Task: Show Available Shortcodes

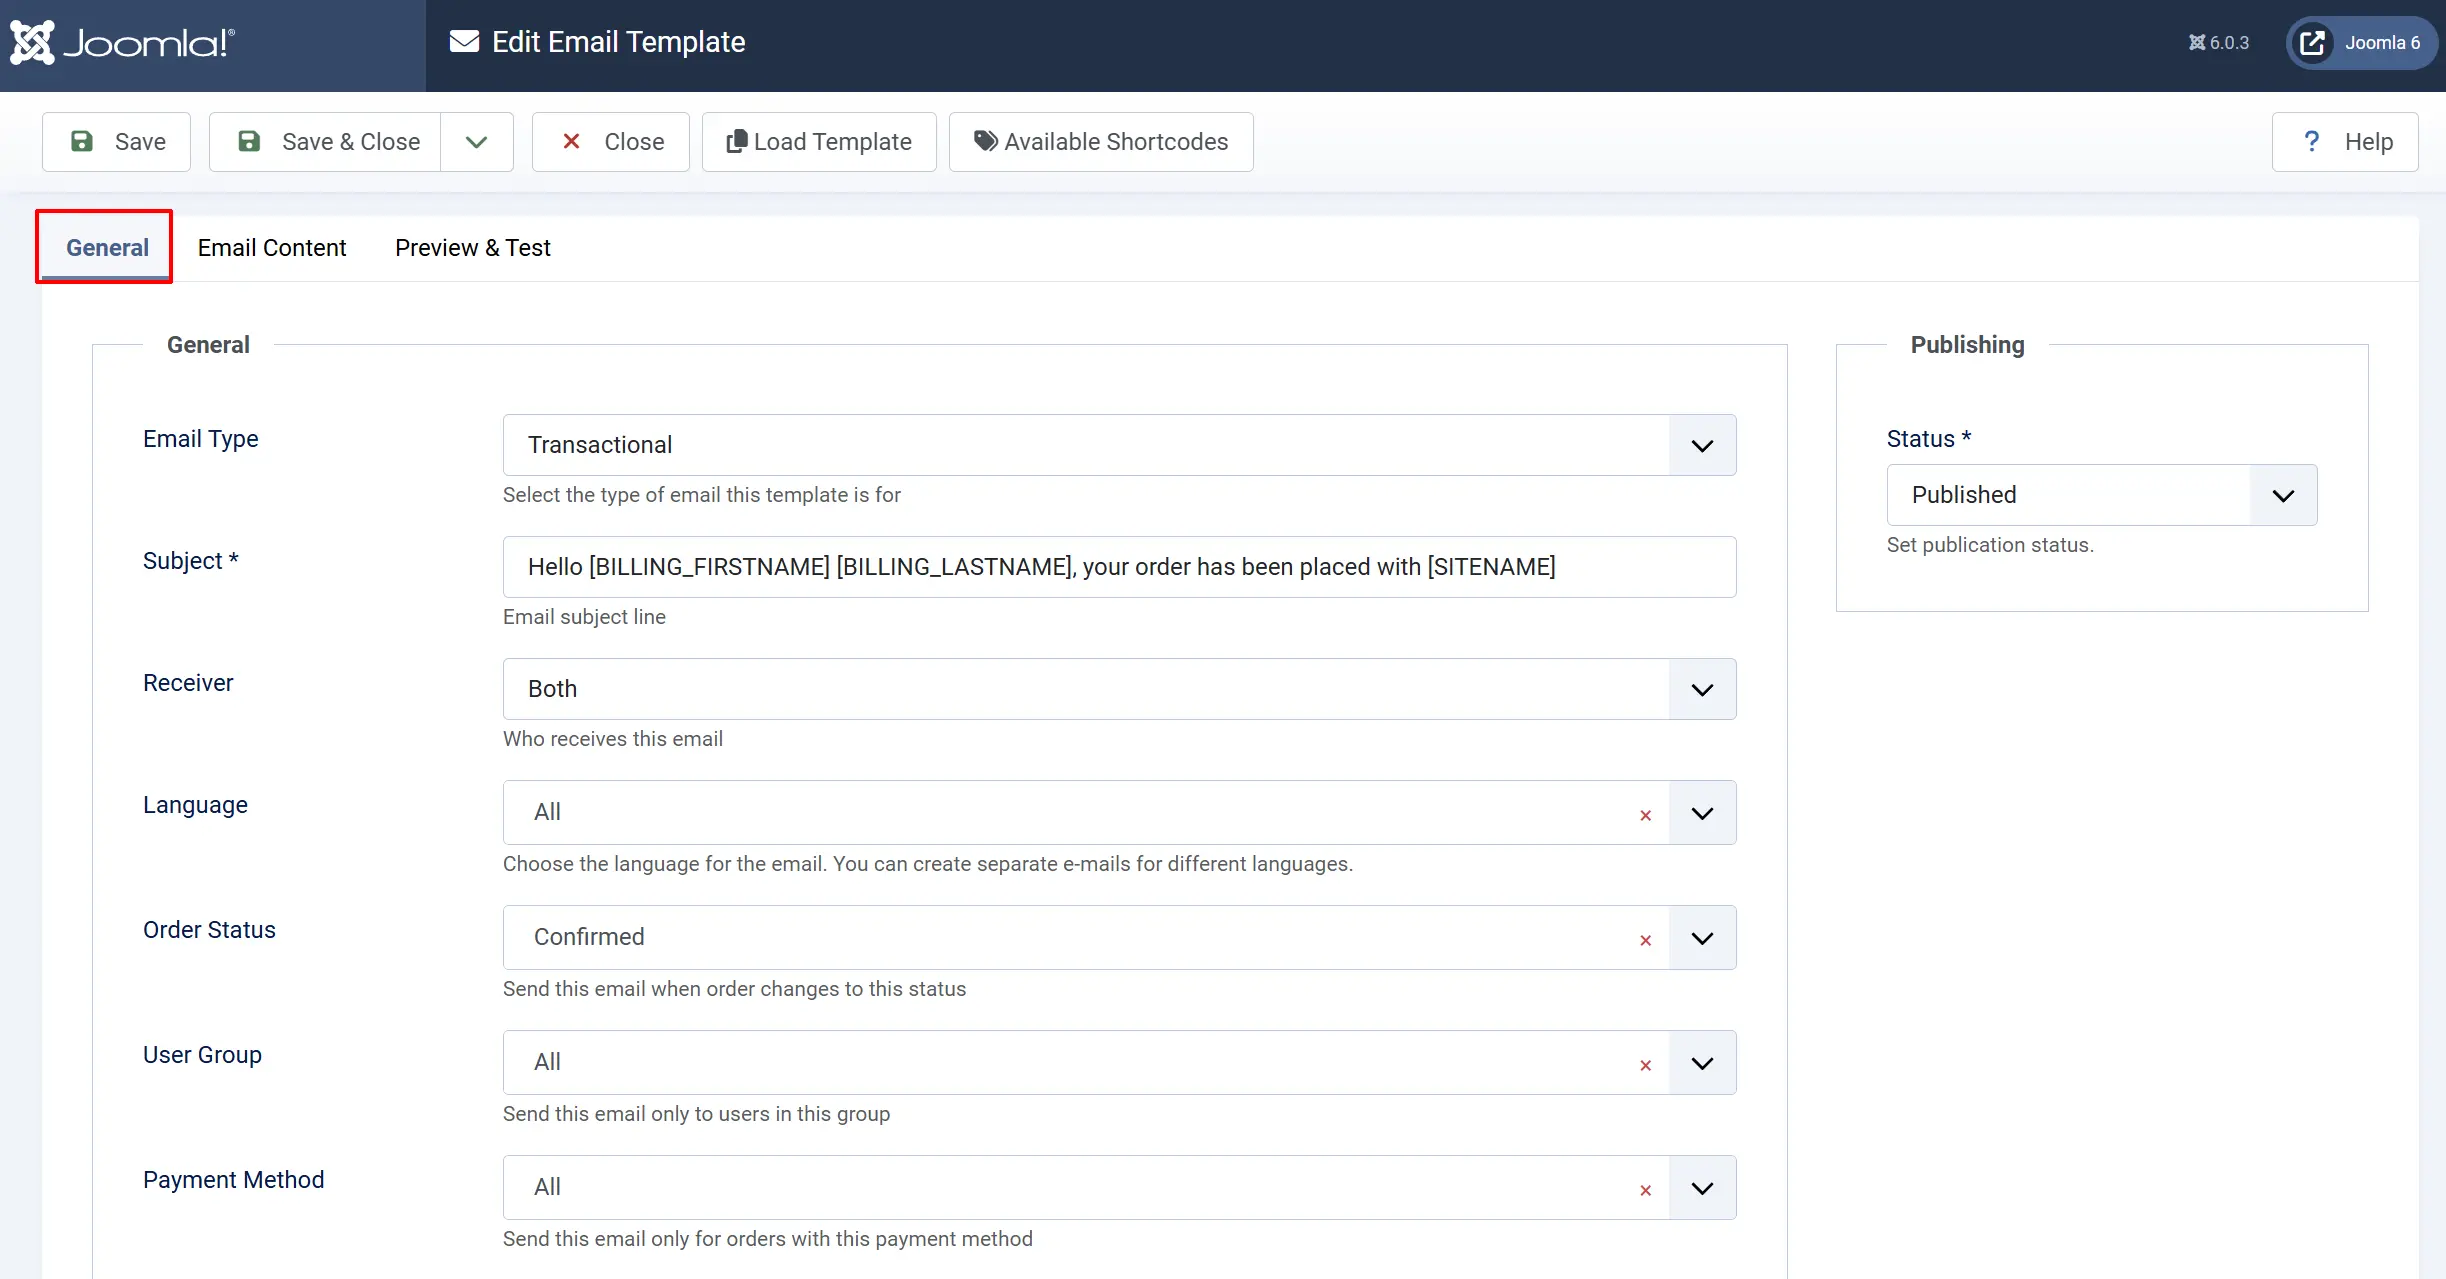Action: [1101, 142]
